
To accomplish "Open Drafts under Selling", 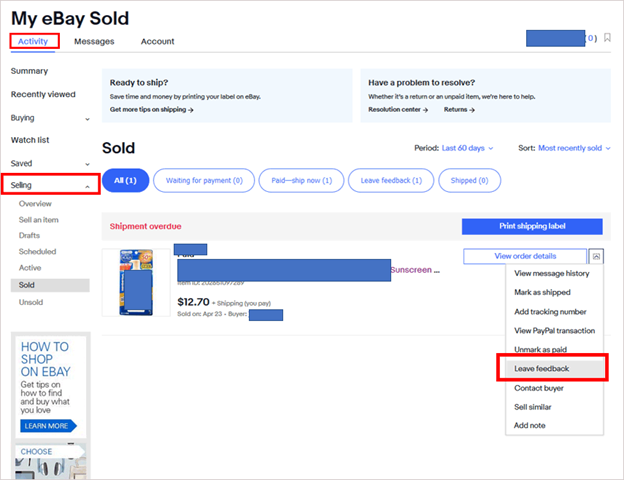I will pyautogui.click(x=29, y=236).
